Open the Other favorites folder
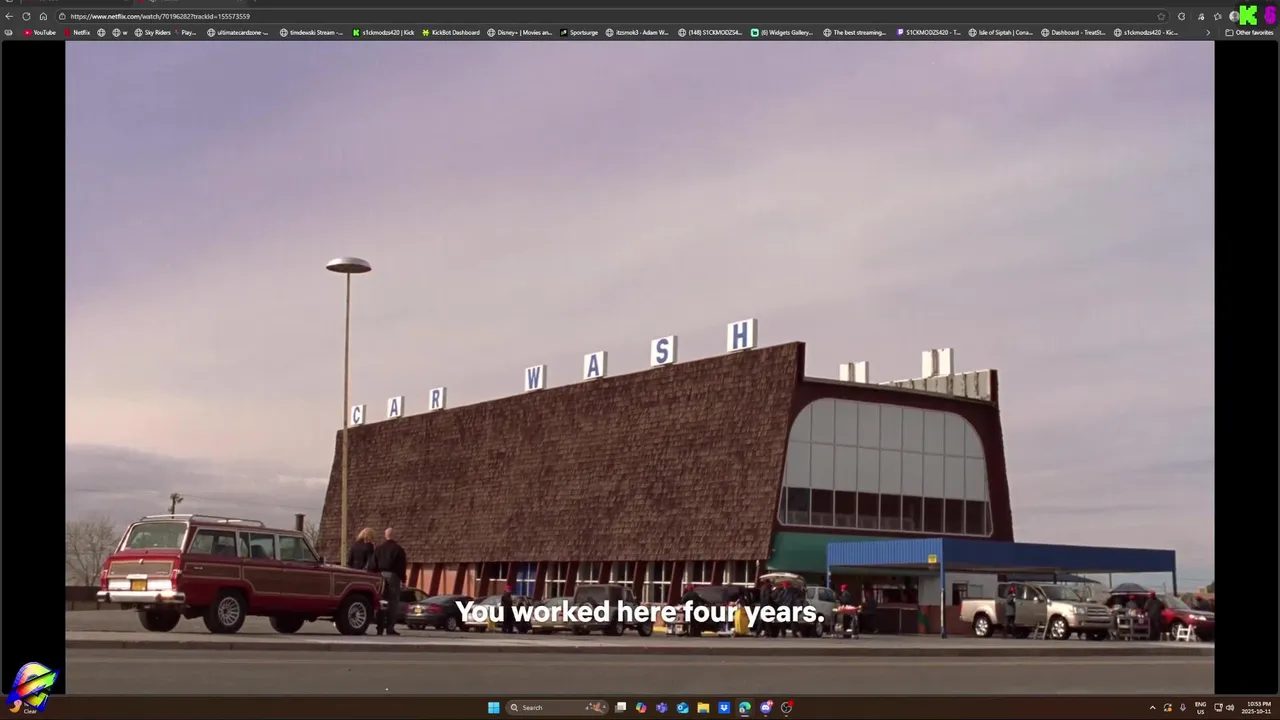 [1249, 33]
